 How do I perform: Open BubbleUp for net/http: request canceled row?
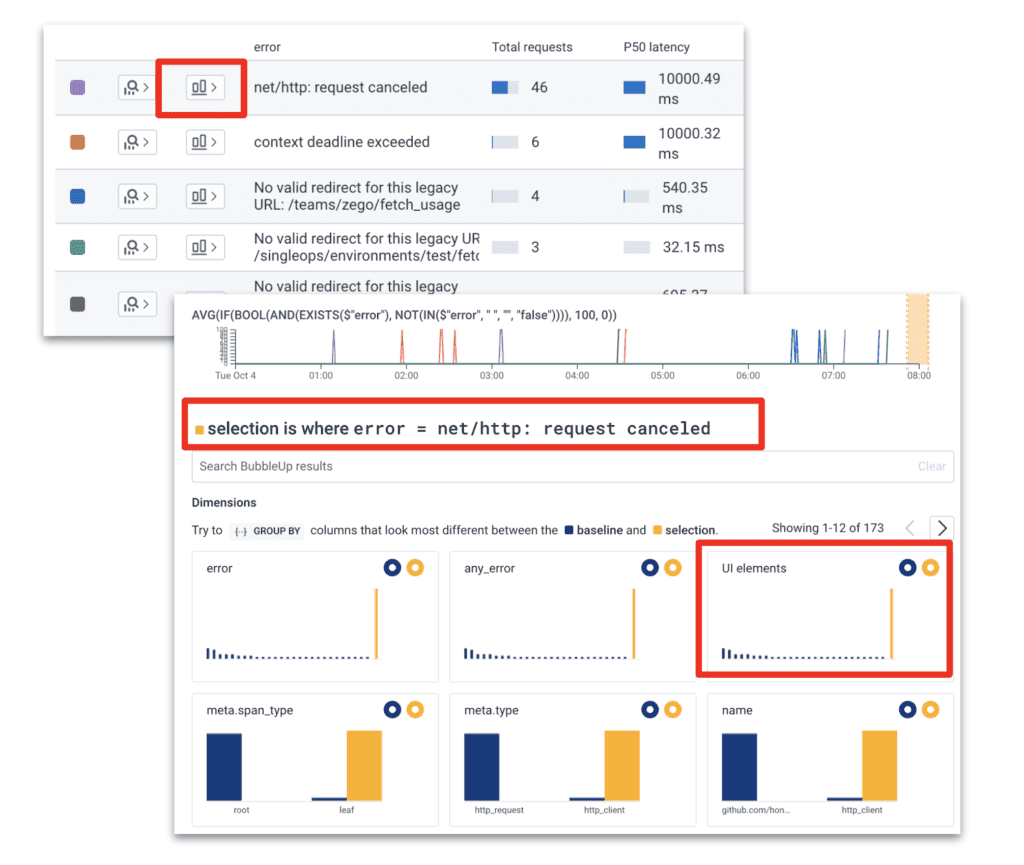pos(204,87)
